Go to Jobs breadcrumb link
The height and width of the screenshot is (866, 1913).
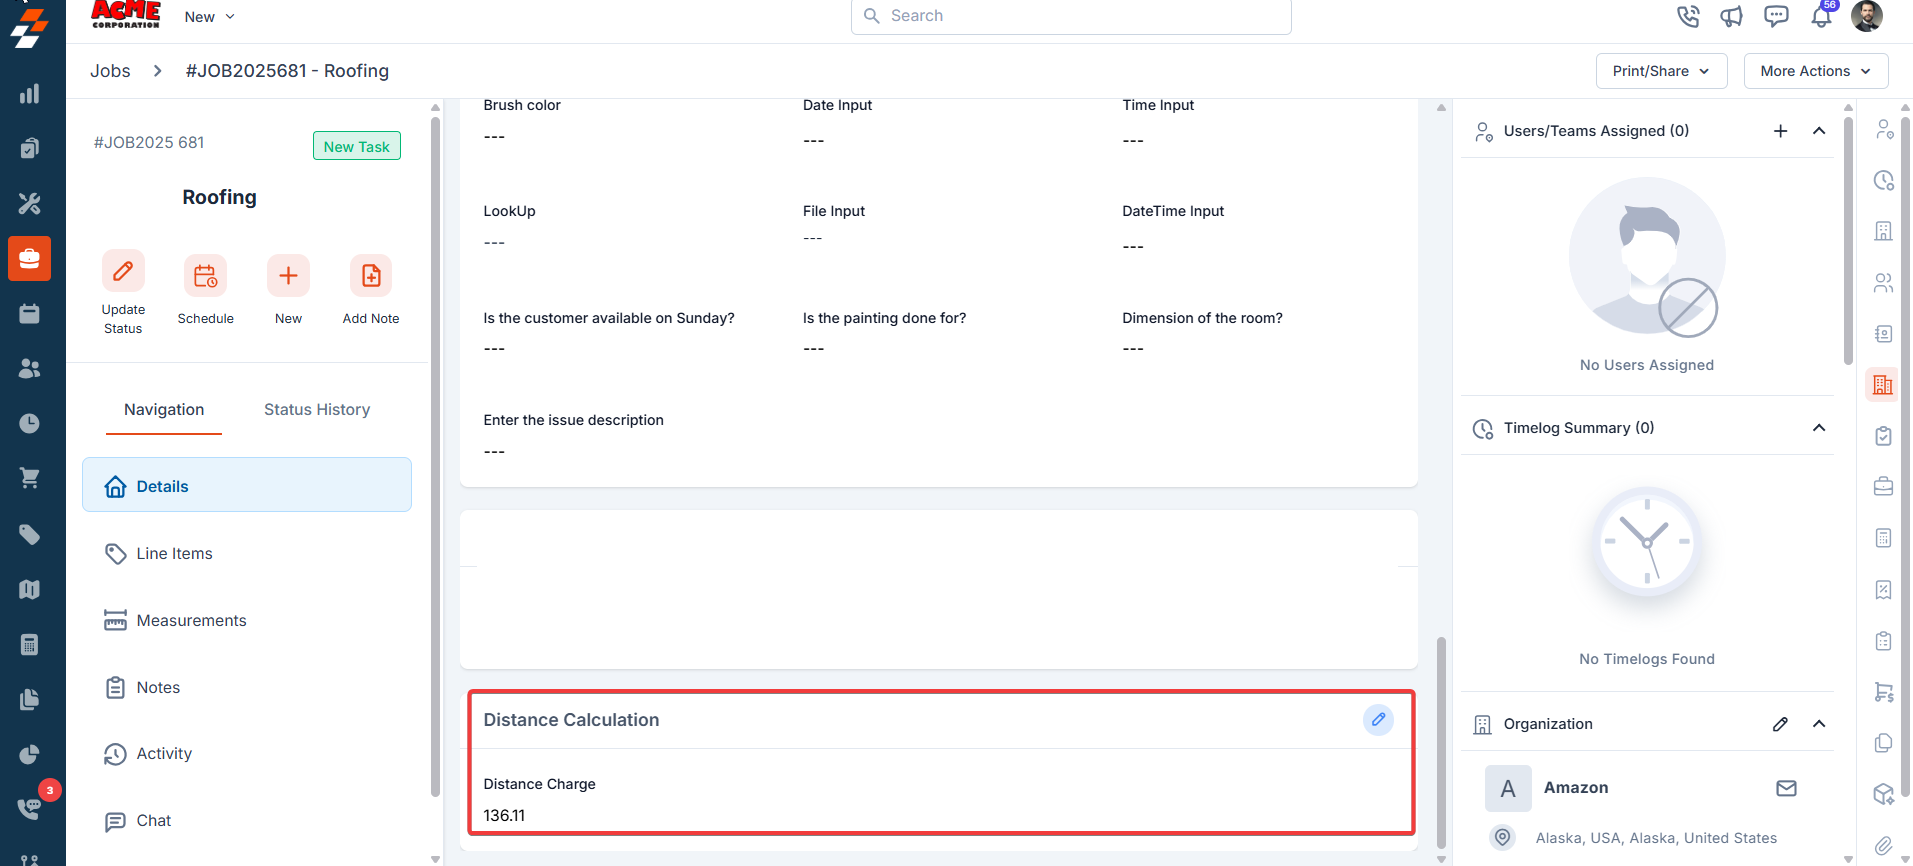(x=110, y=71)
